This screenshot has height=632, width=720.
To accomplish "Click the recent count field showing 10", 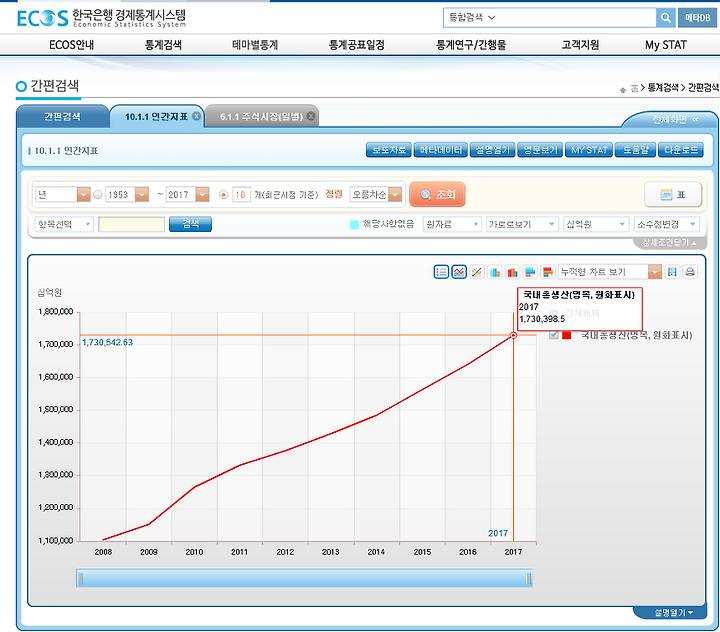I will click(241, 195).
